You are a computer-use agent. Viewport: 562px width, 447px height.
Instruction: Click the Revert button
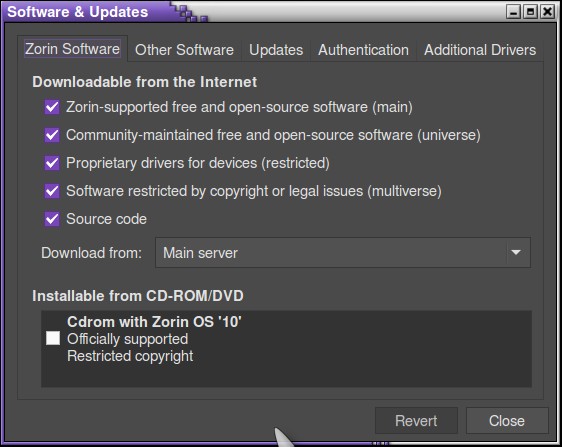click(416, 421)
